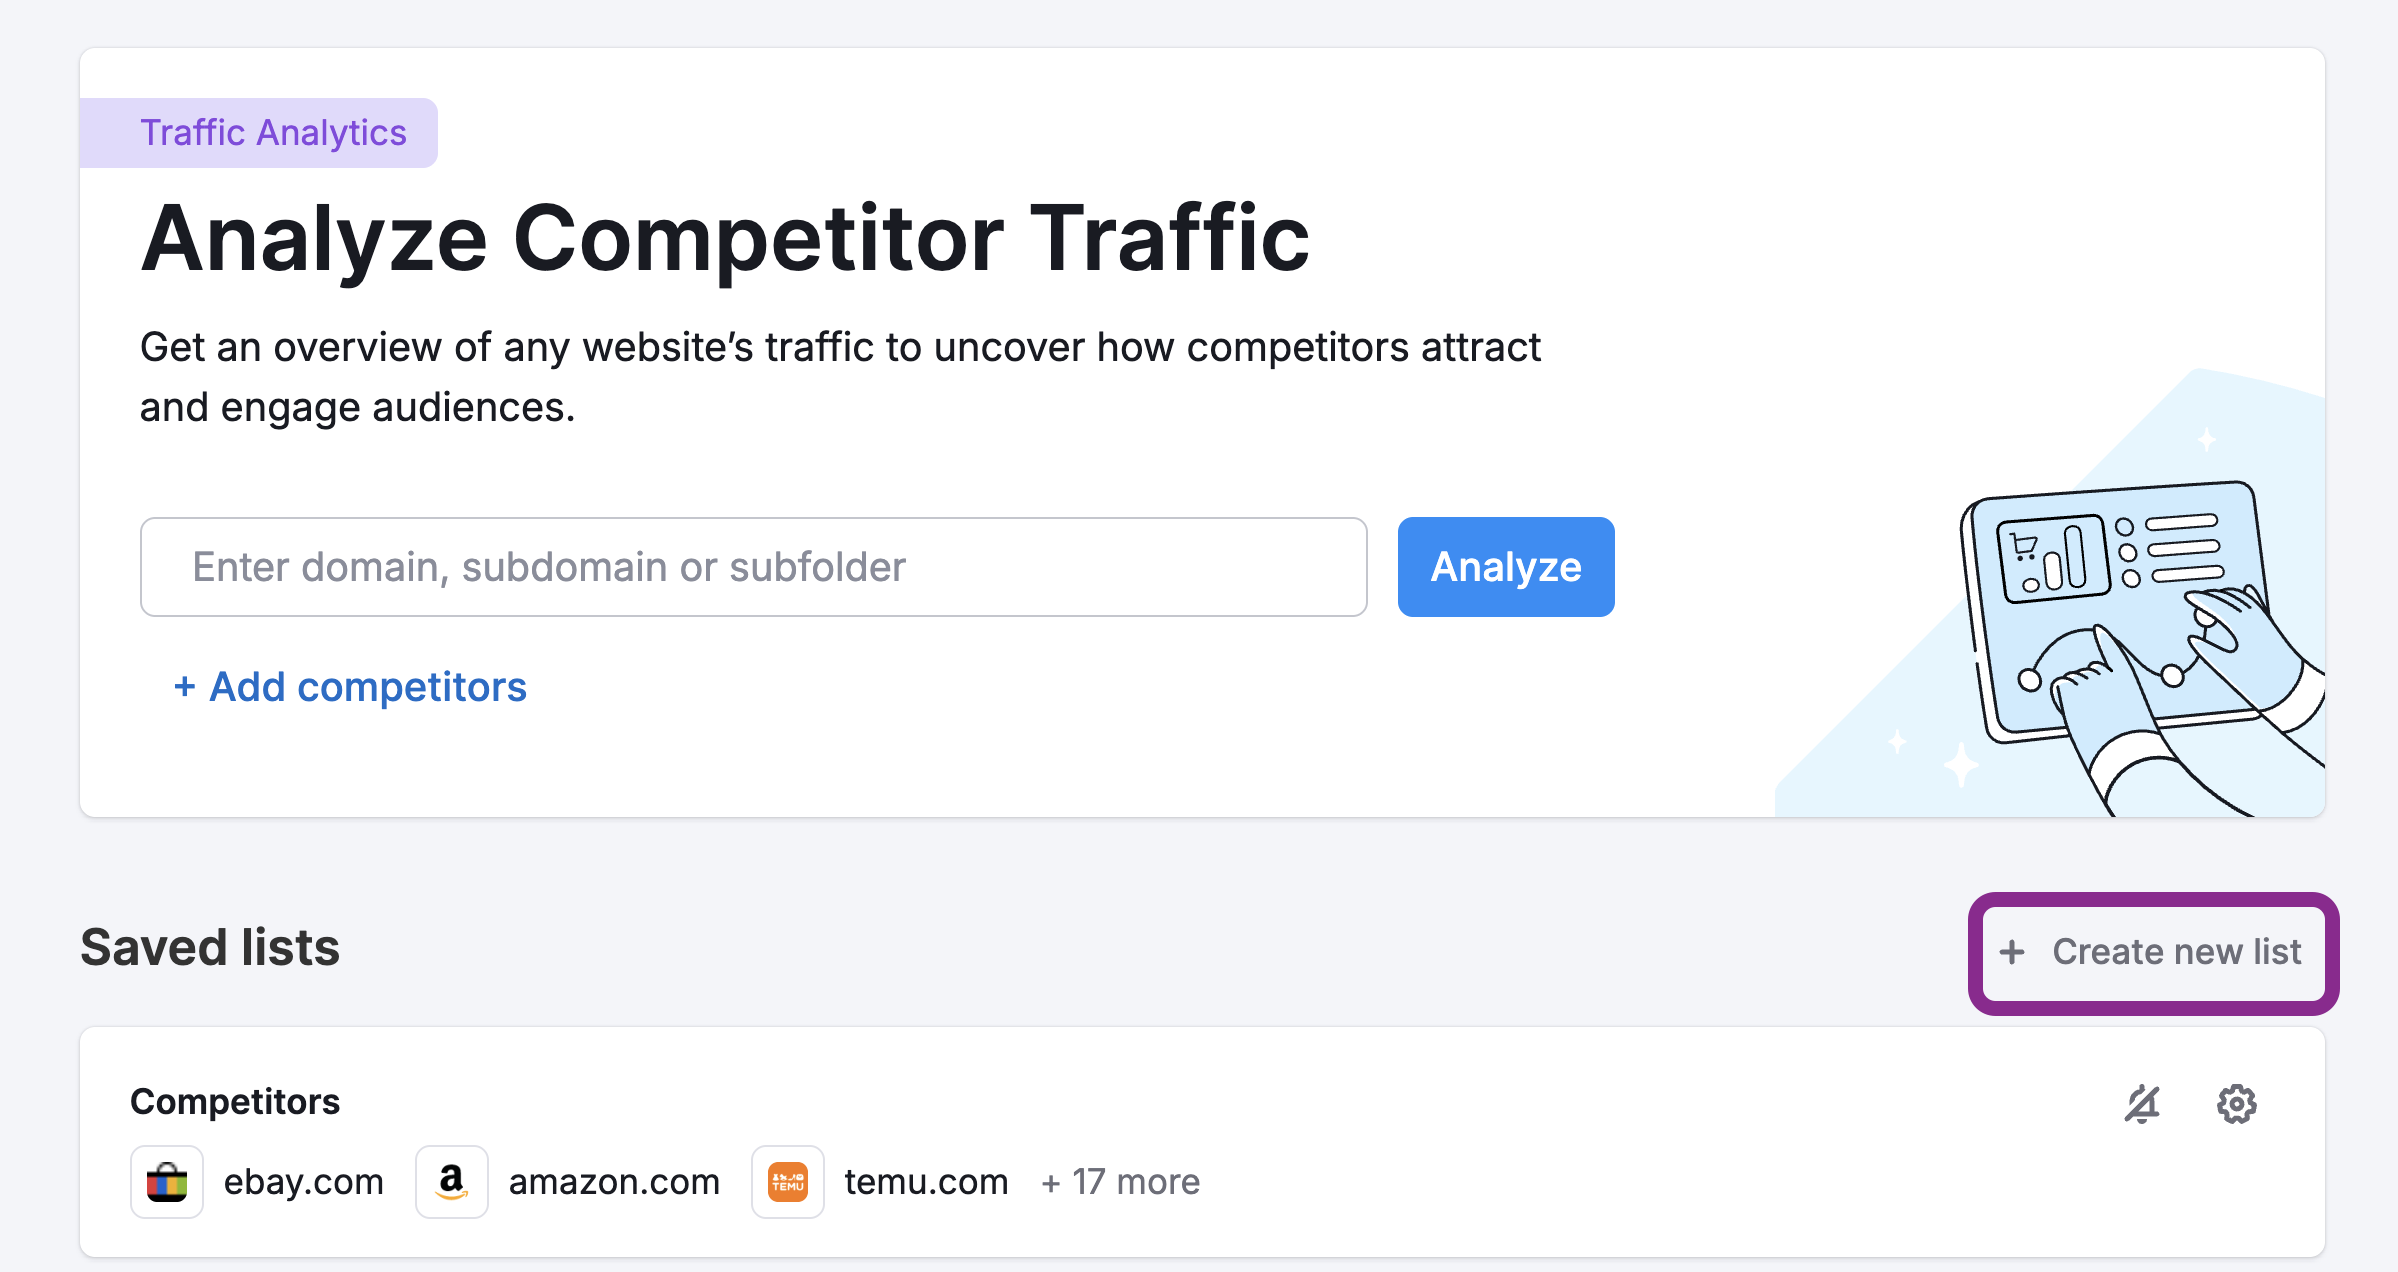Click the overview description paragraph
Viewport: 2398px width, 1272px height.
pos(840,377)
